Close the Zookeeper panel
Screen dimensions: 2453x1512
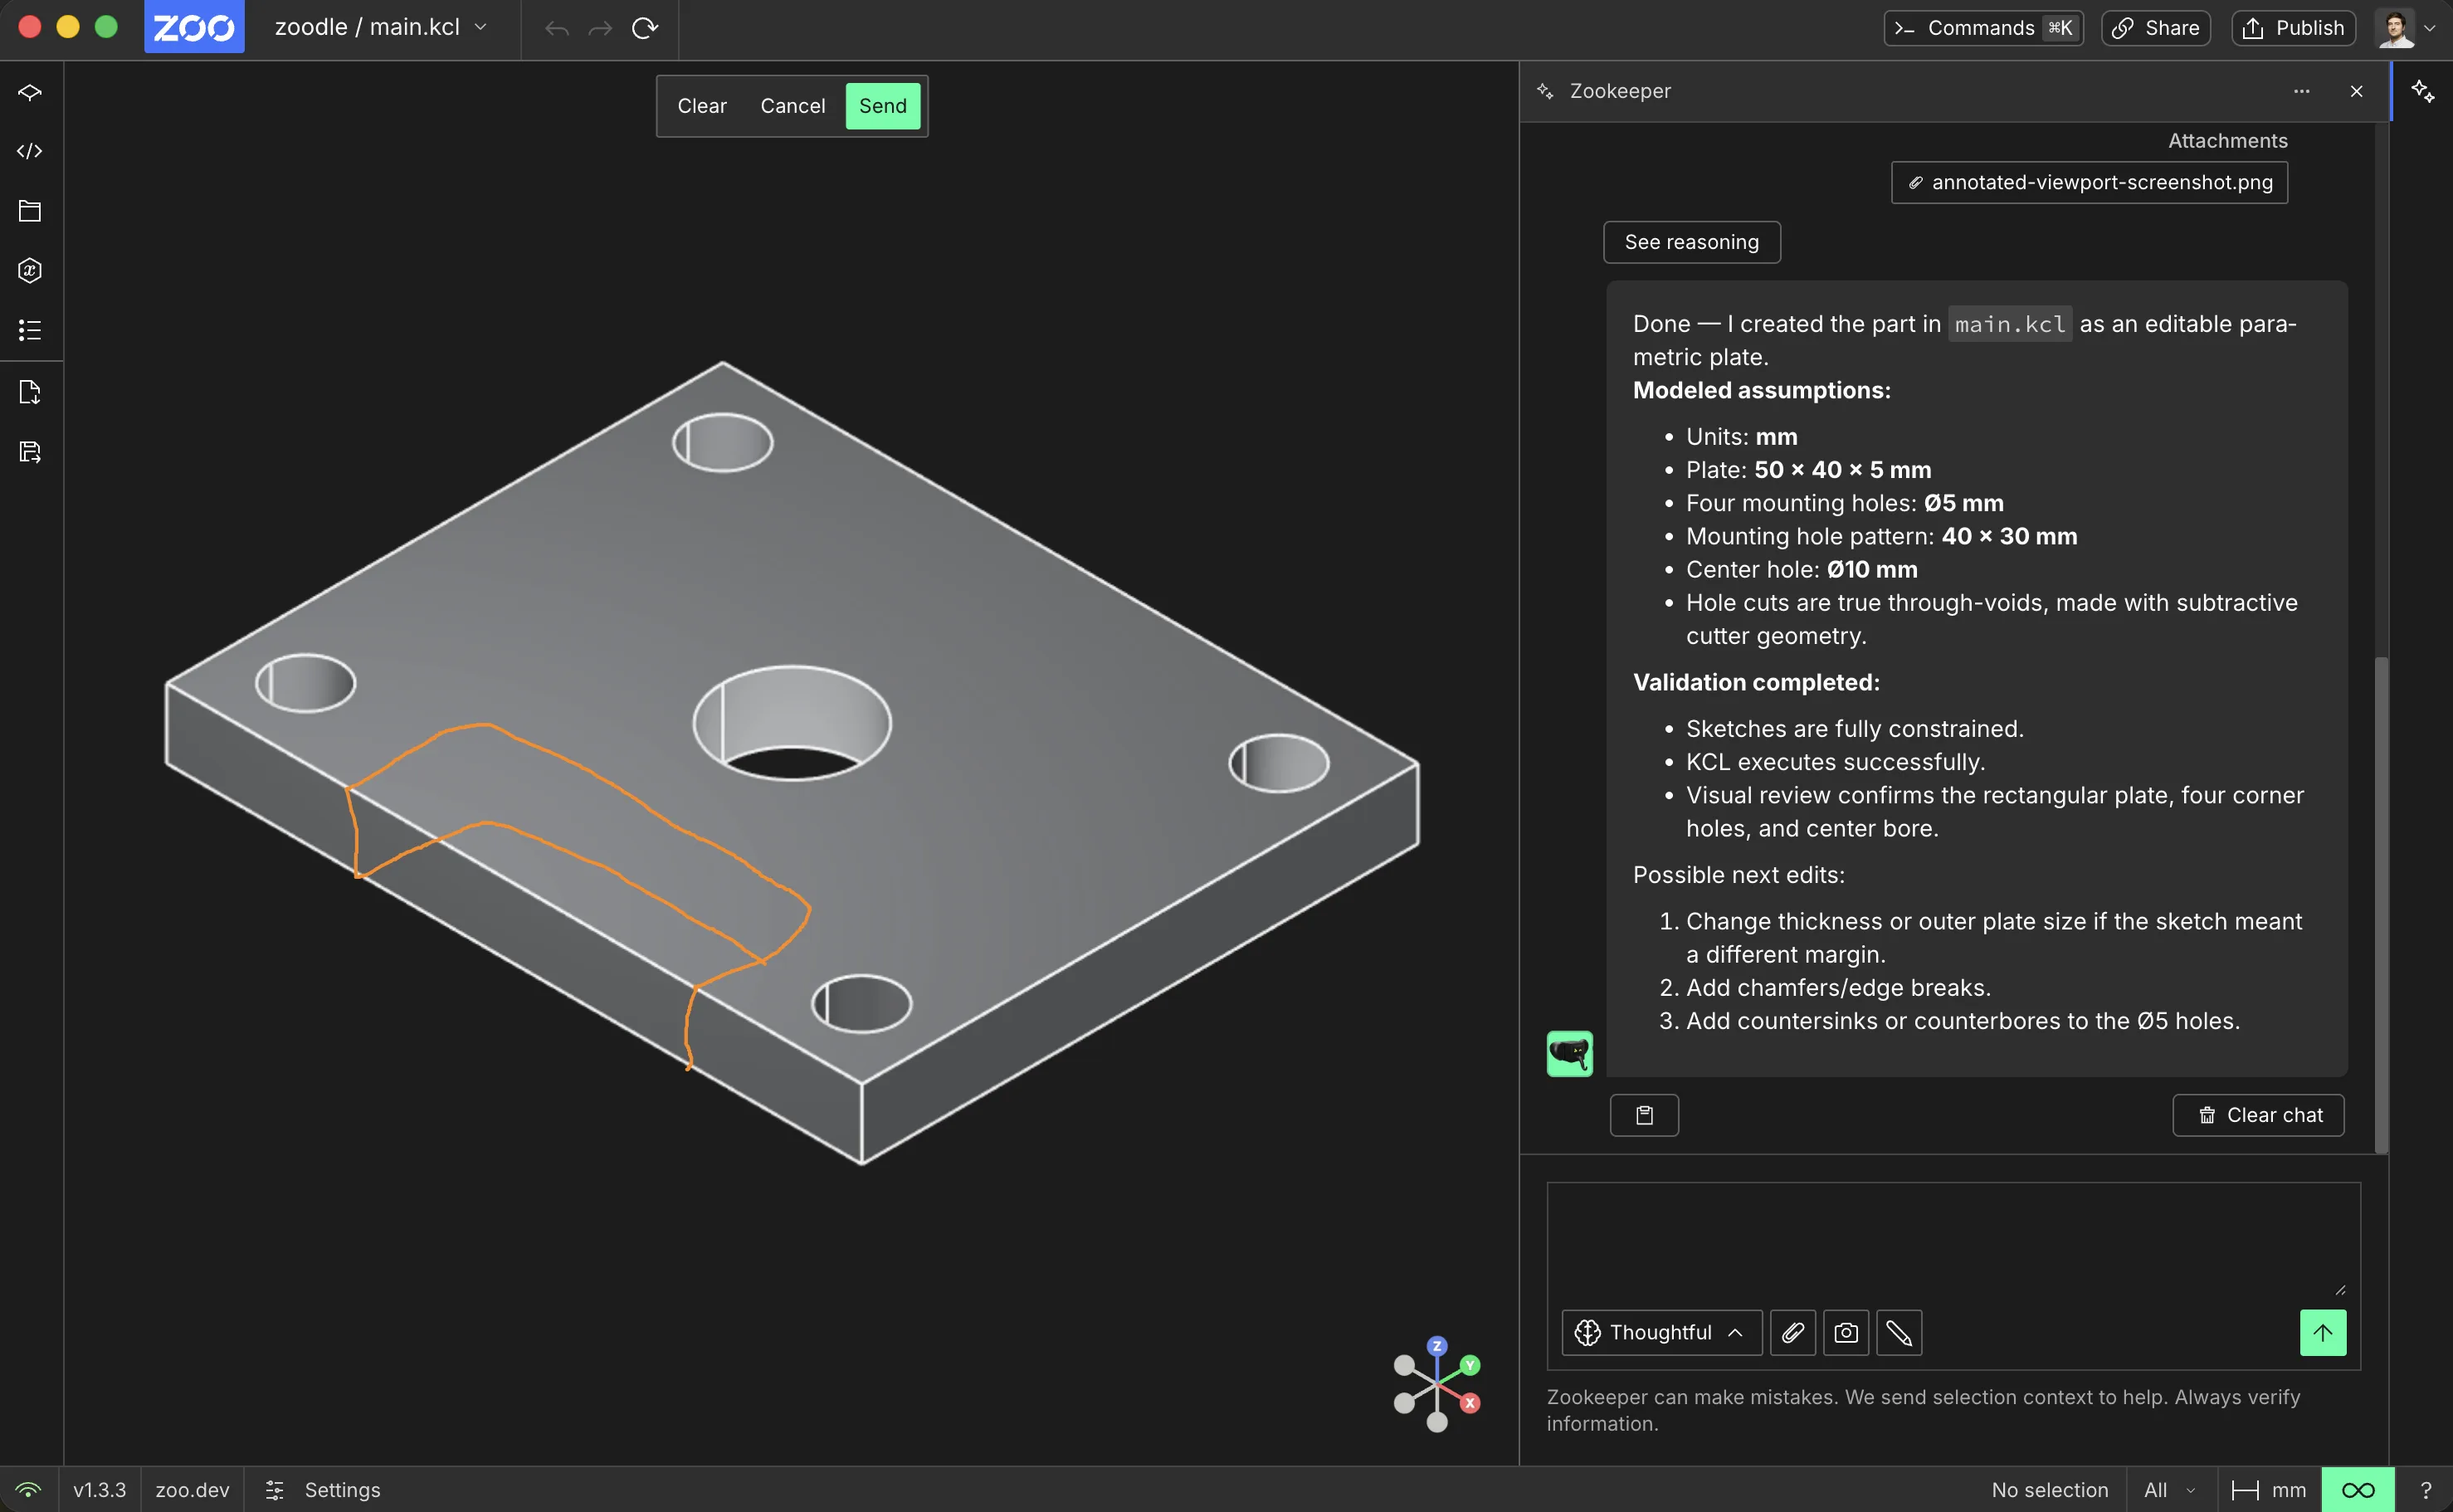(2357, 91)
